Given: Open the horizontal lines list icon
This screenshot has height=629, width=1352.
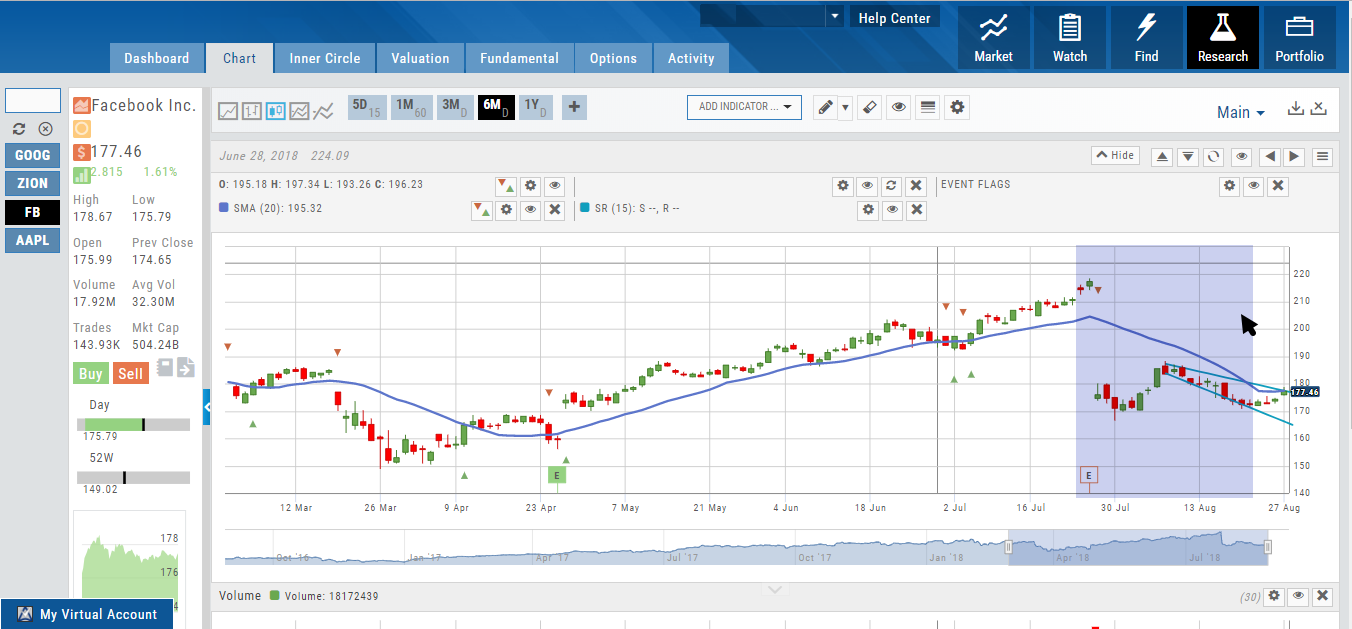Looking at the screenshot, I should 928,107.
